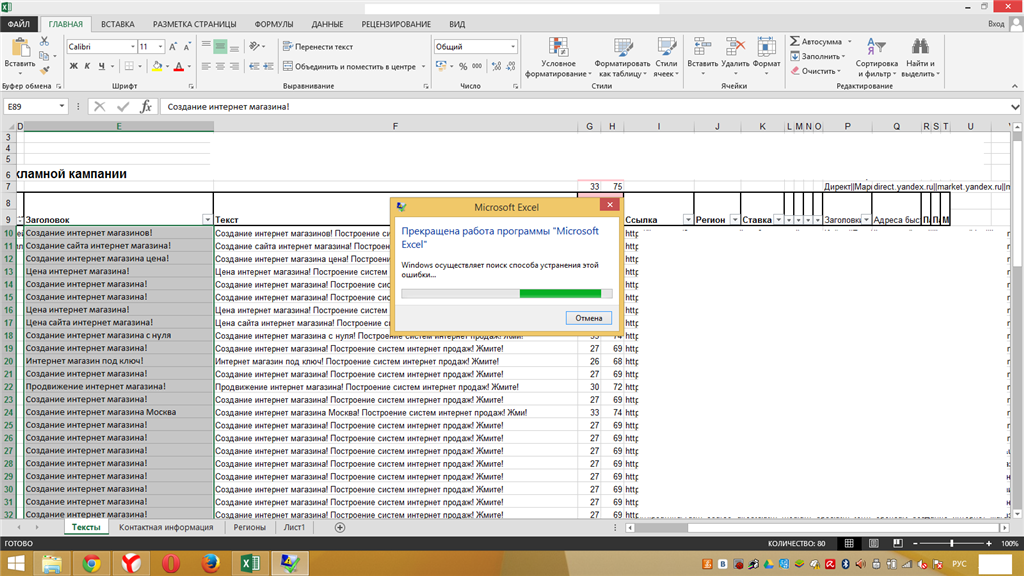Viewport: 1024px width, 576px height.
Task: Click the text orientation icon
Action: [x=254, y=46]
